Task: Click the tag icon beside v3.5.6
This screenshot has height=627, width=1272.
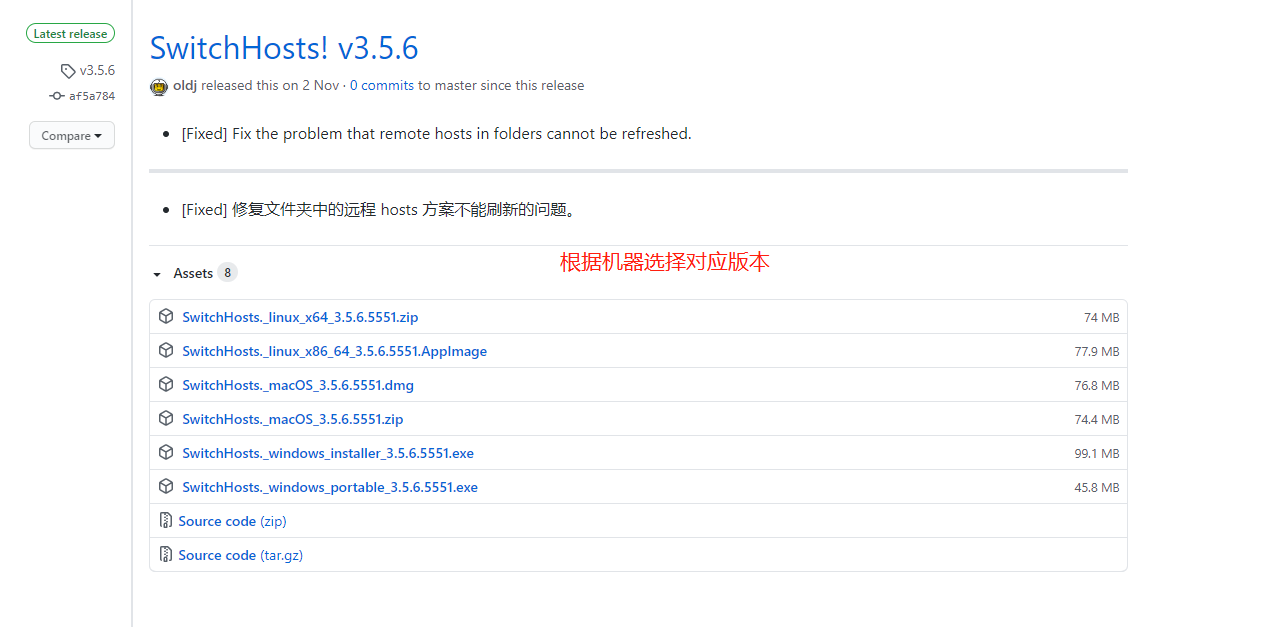Action: (x=68, y=71)
